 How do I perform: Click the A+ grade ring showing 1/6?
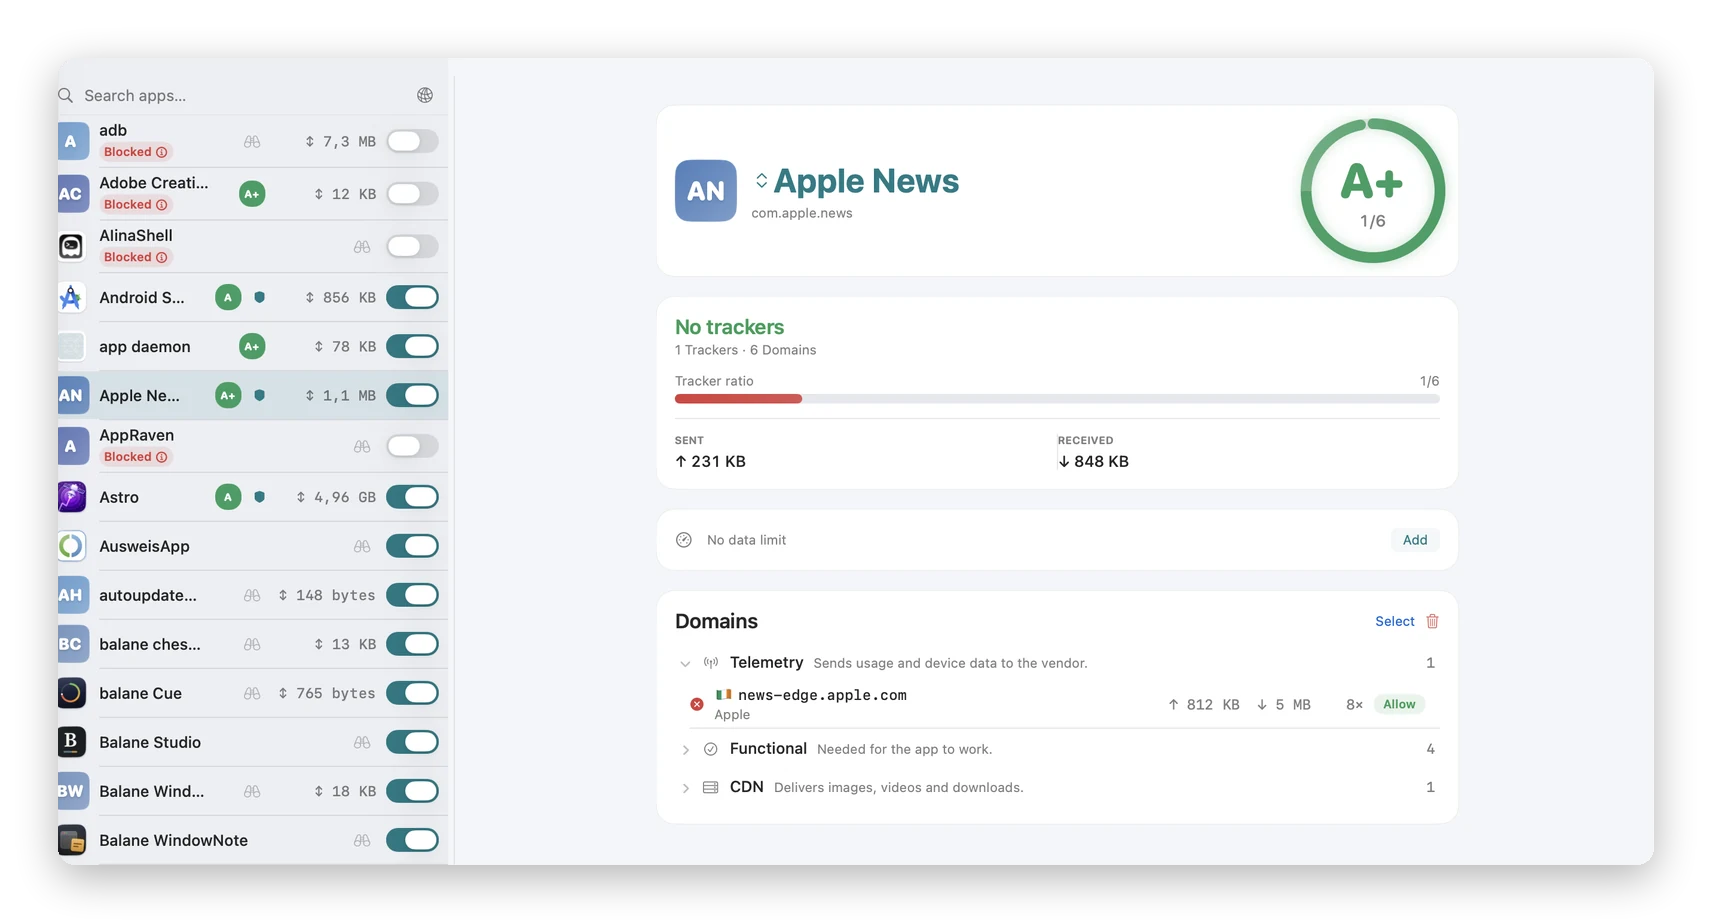[1372, 191]
